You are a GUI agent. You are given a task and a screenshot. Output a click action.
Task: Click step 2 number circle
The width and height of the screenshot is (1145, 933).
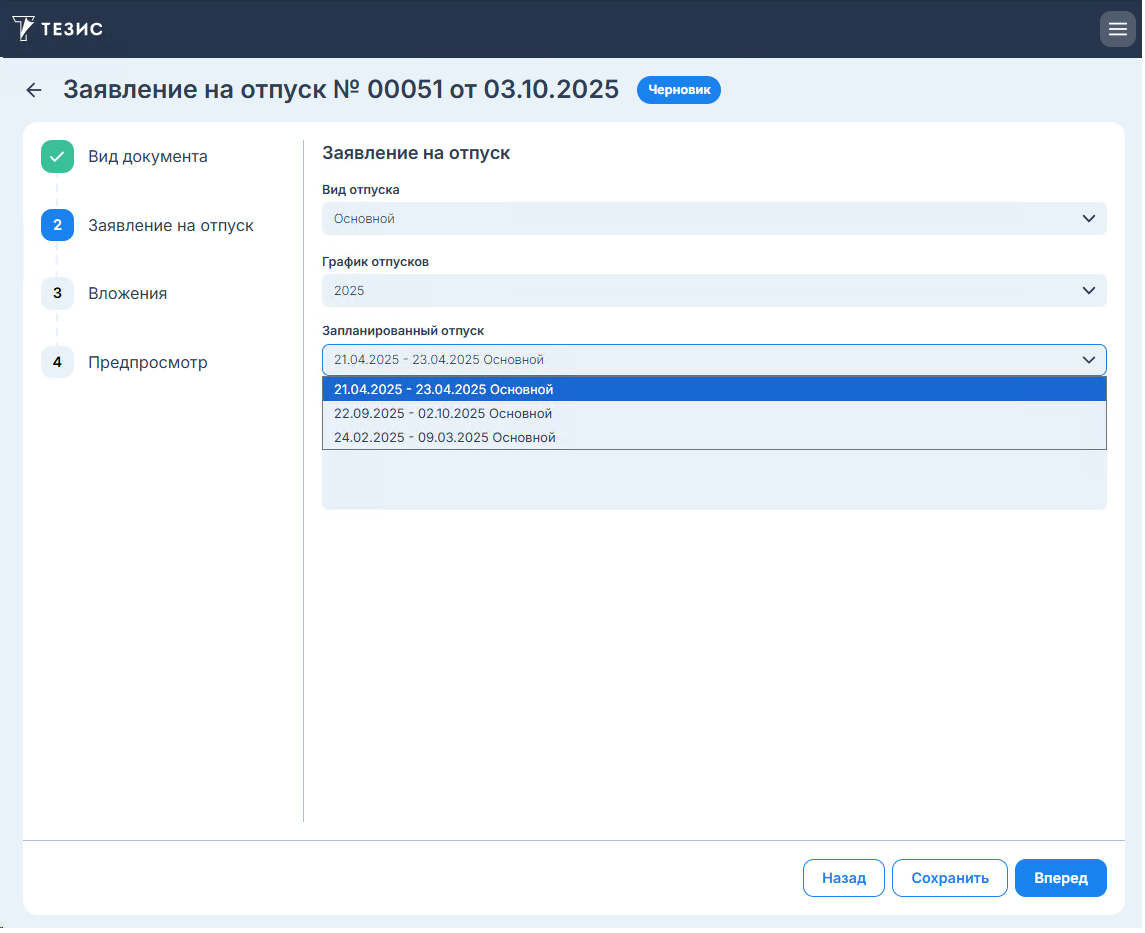pyautogui.click(x=57, y=225)
